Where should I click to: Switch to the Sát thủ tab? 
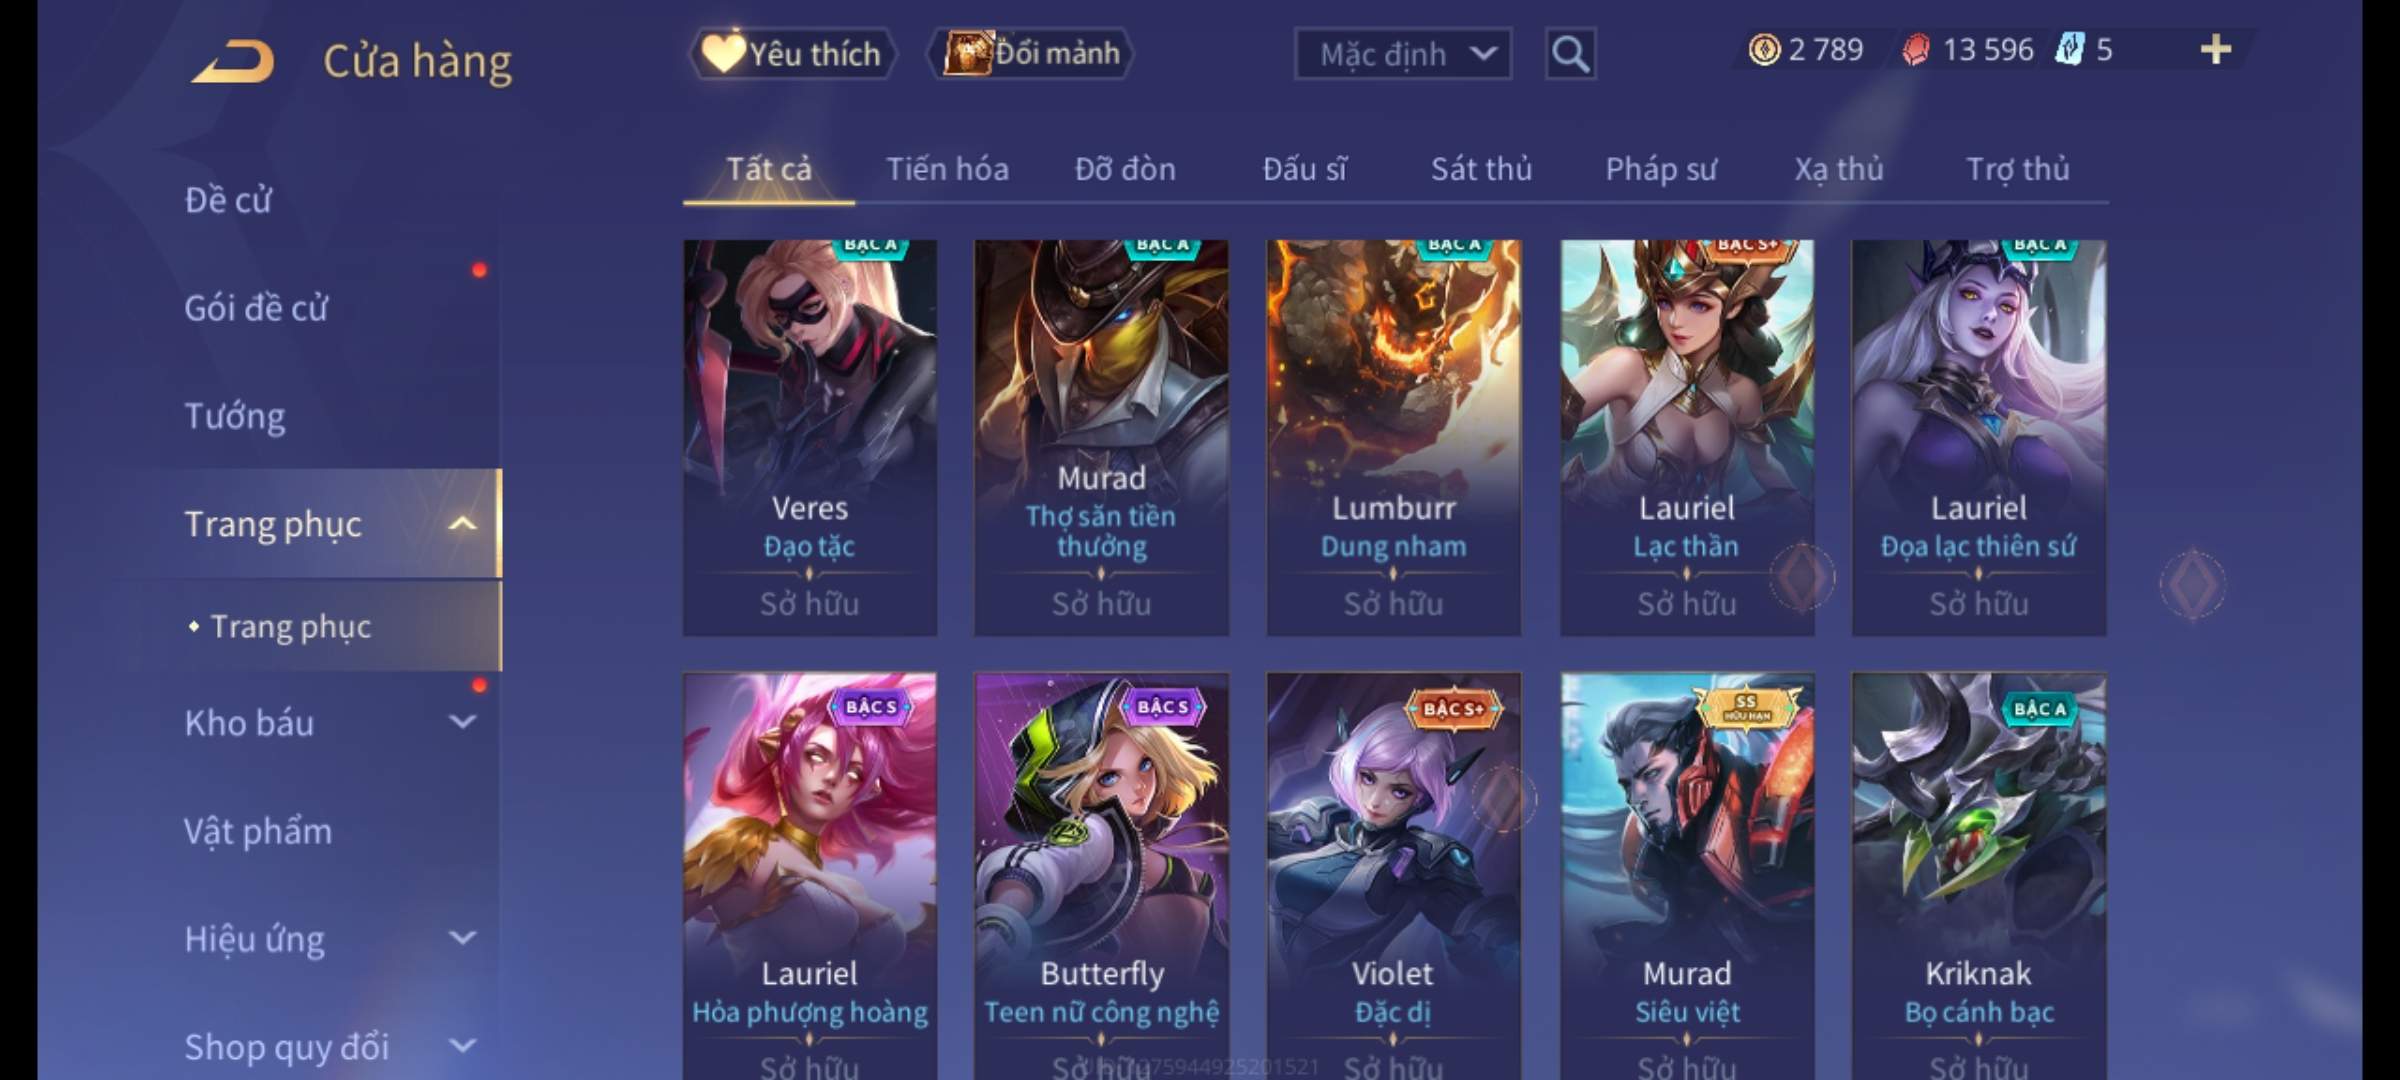pos(1481,169)
